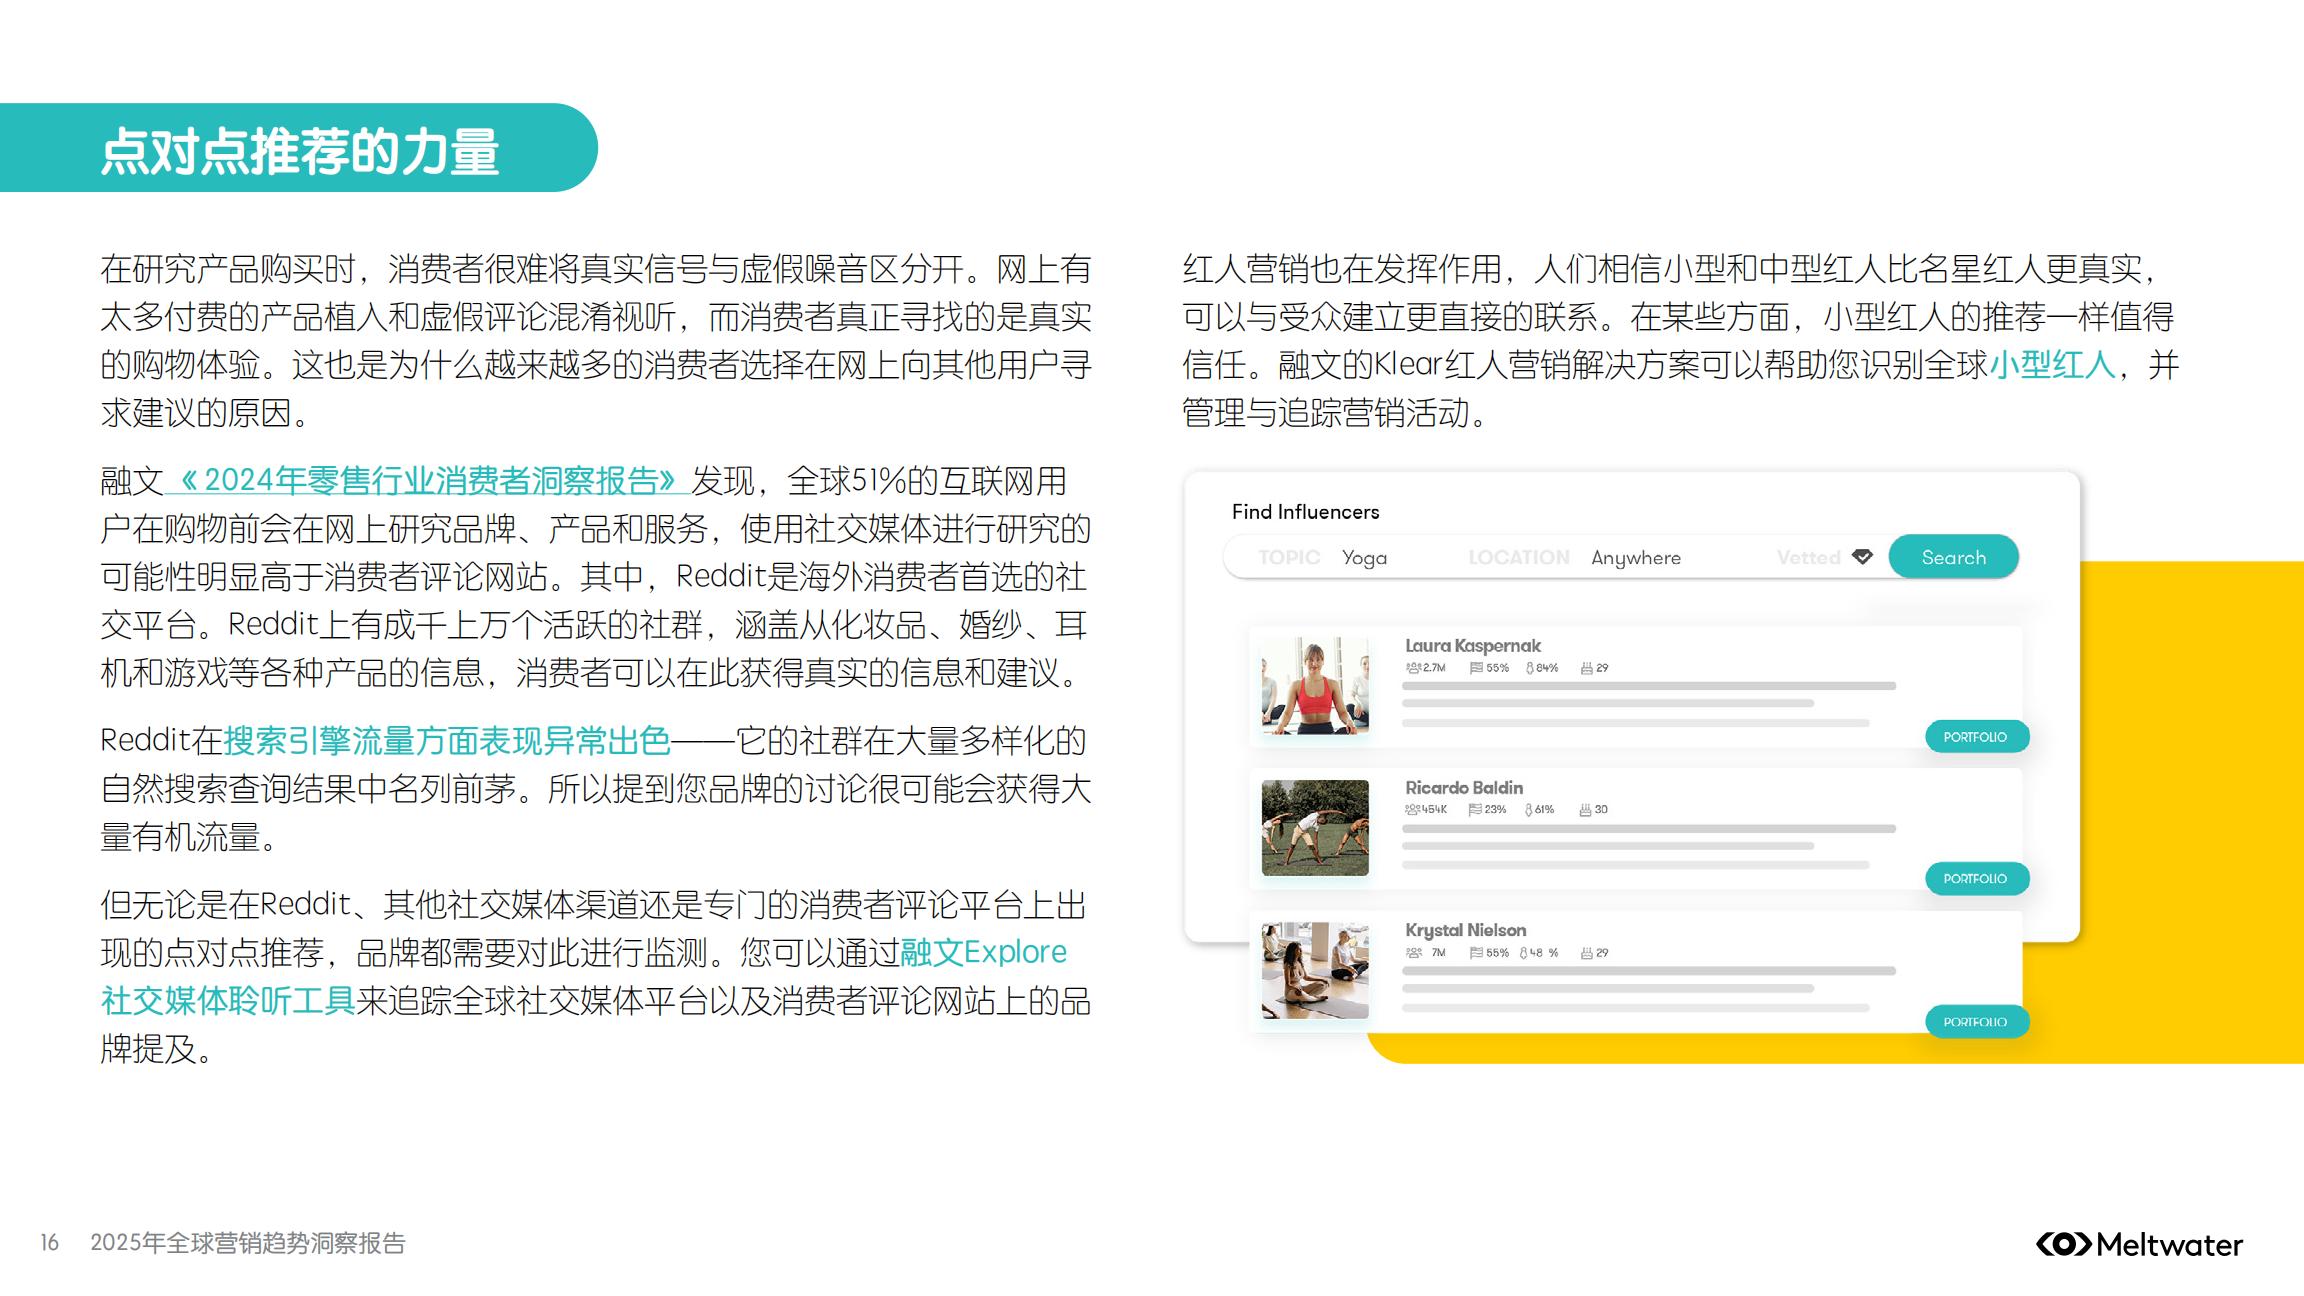This screenshot has height=1296, width=2304.
Task: Click the Topic field showing Yoga
Action: [1322, 557]
